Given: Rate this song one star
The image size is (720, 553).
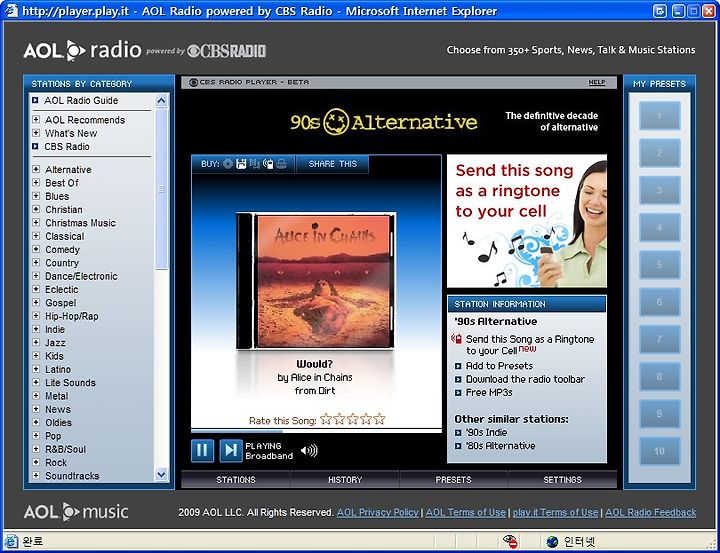Looking at the screenshot, I should pyautogui.click(x=326, y=419).
